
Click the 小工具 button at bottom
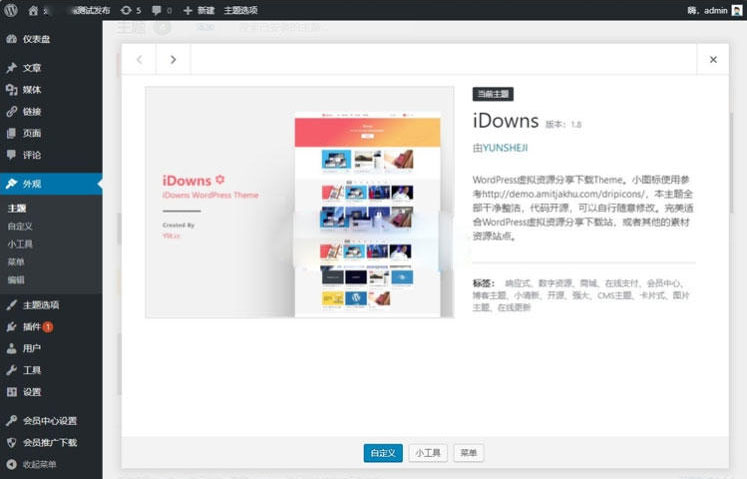tap(428, 453)
